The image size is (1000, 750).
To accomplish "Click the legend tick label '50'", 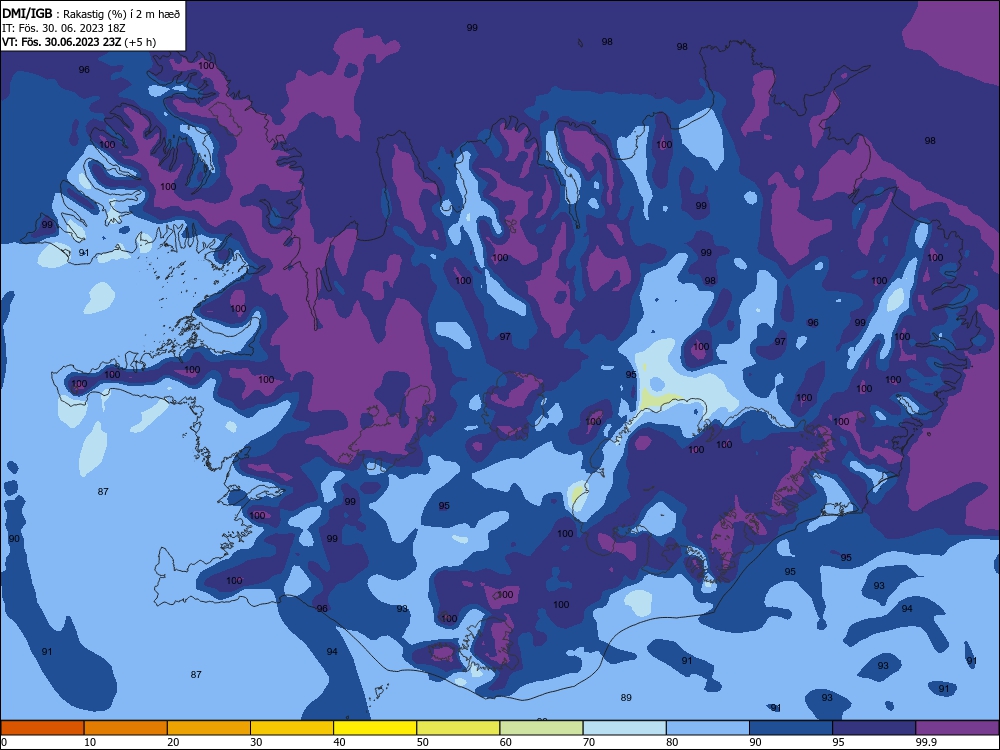I will click(x=422, y=742).
